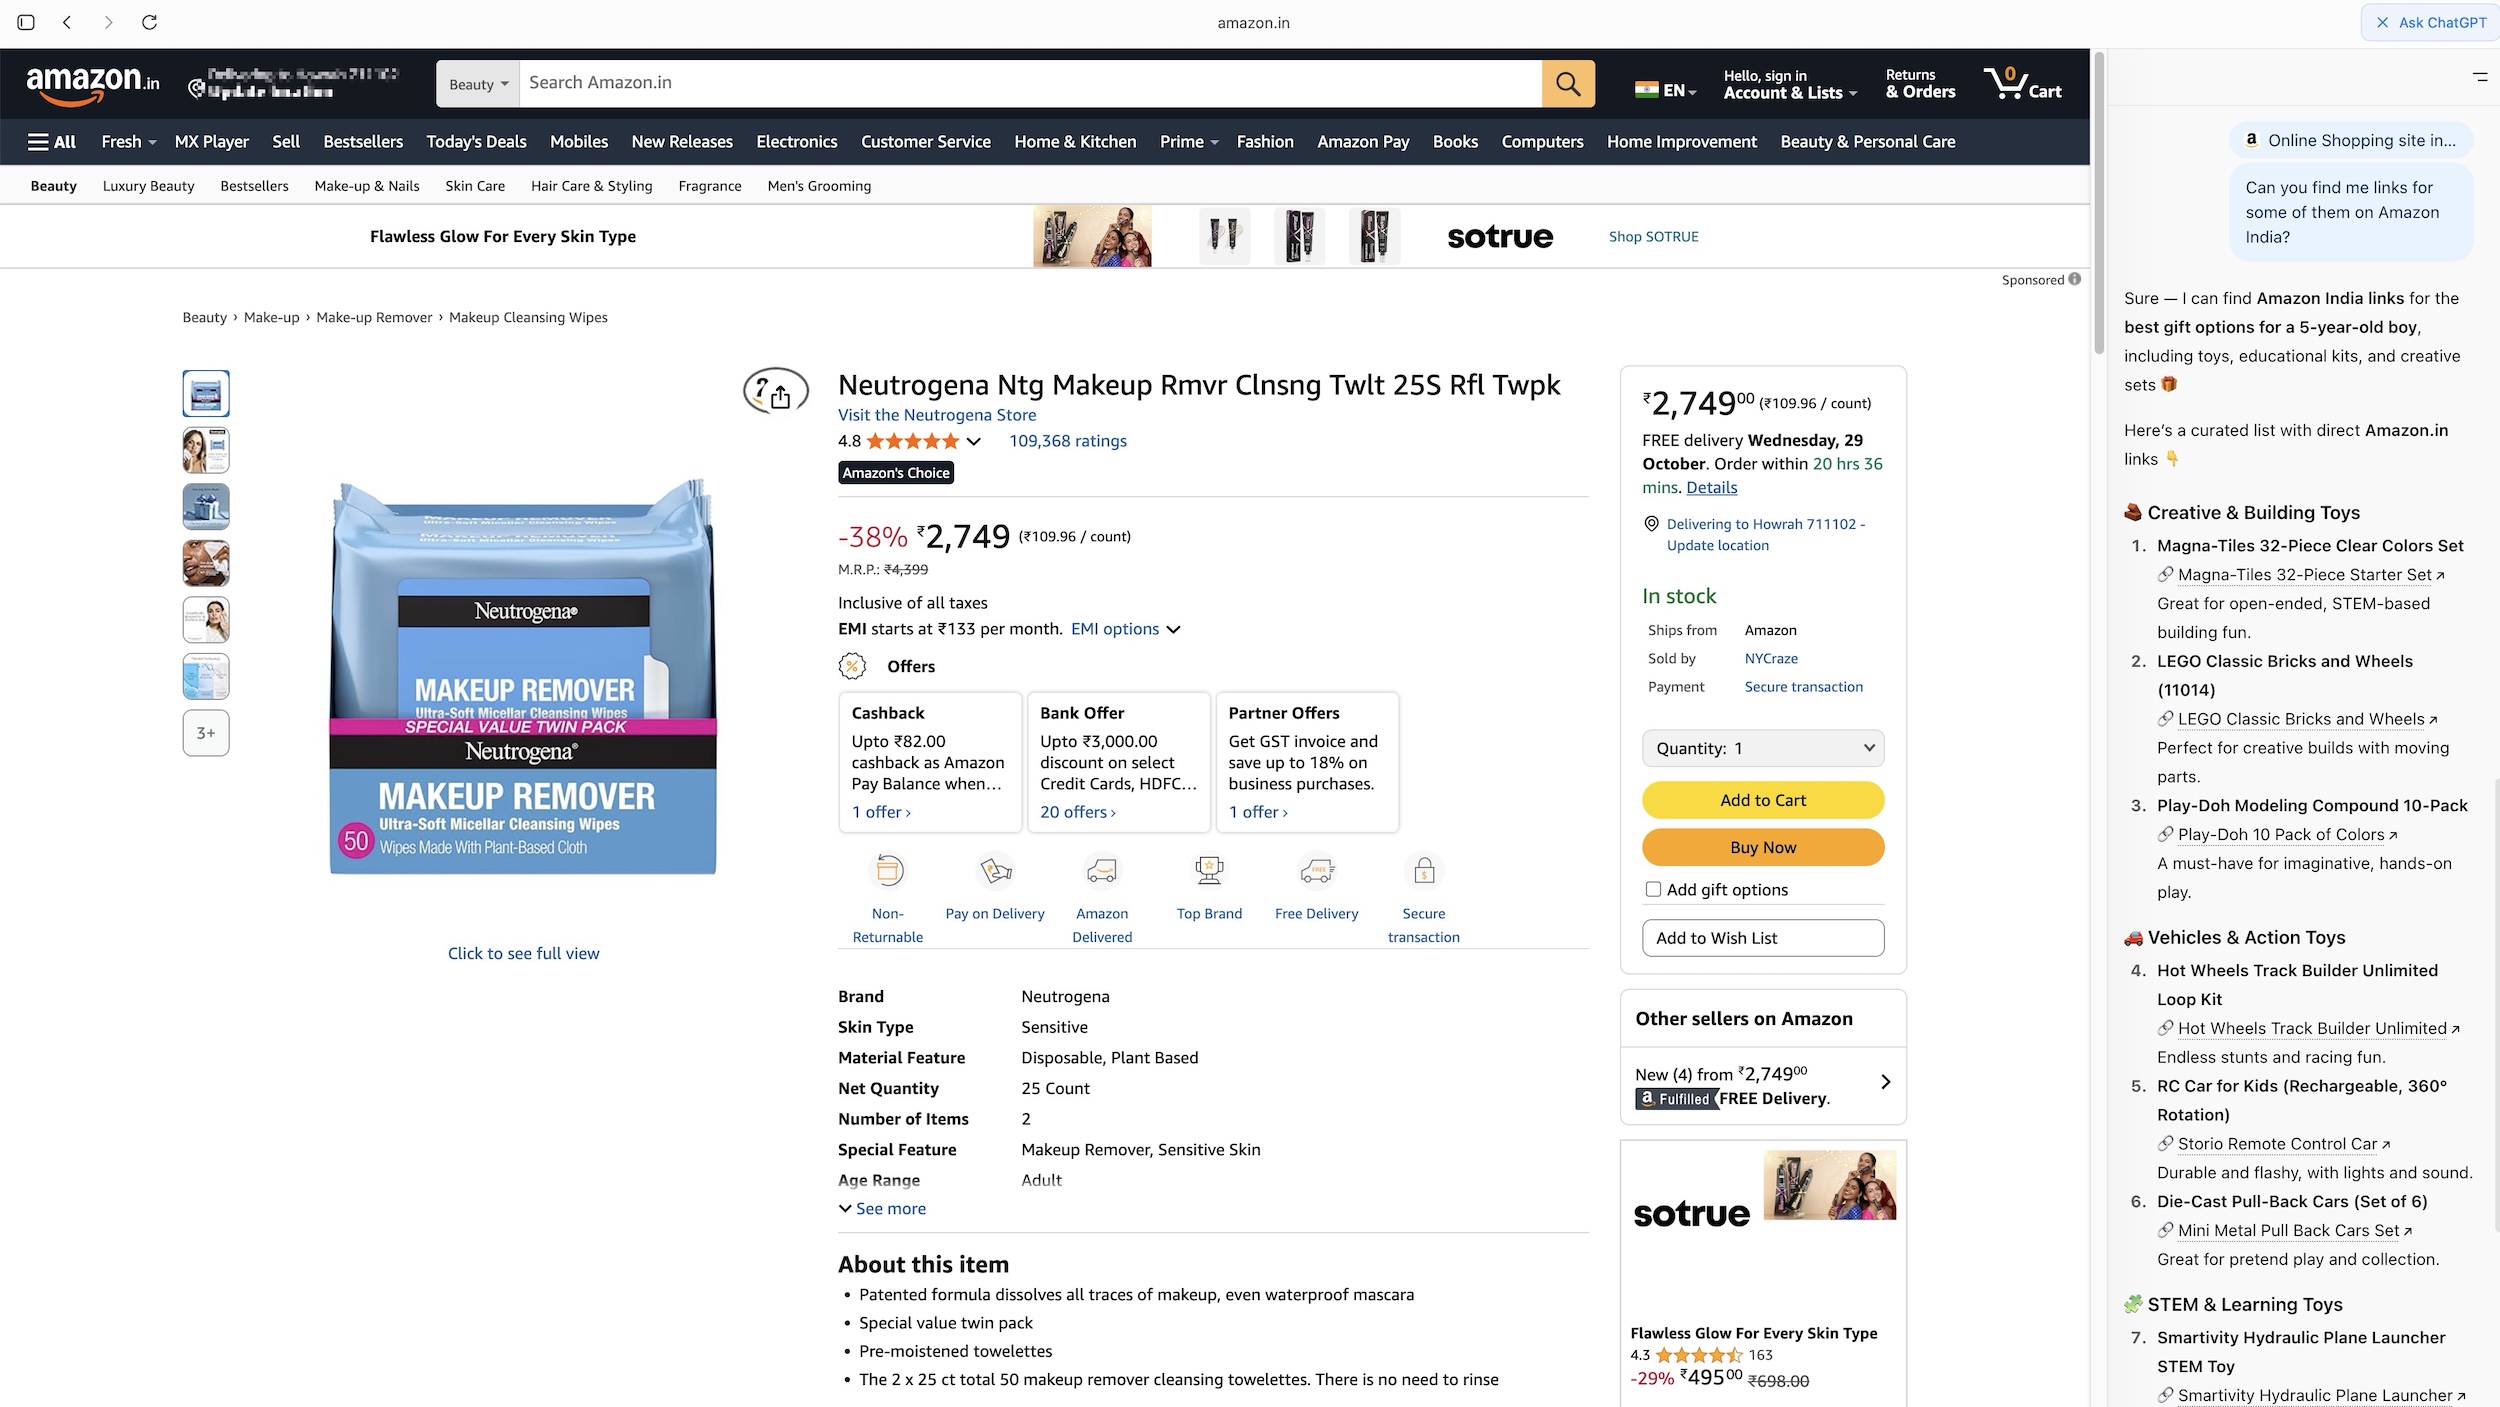Click the orange search magnifier button
Screen dimensions: 2500x1407
tap(1567, 84)
